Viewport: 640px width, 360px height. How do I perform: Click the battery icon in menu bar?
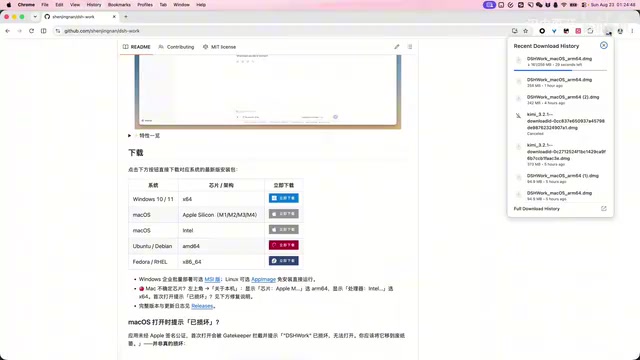click(573, 5)
